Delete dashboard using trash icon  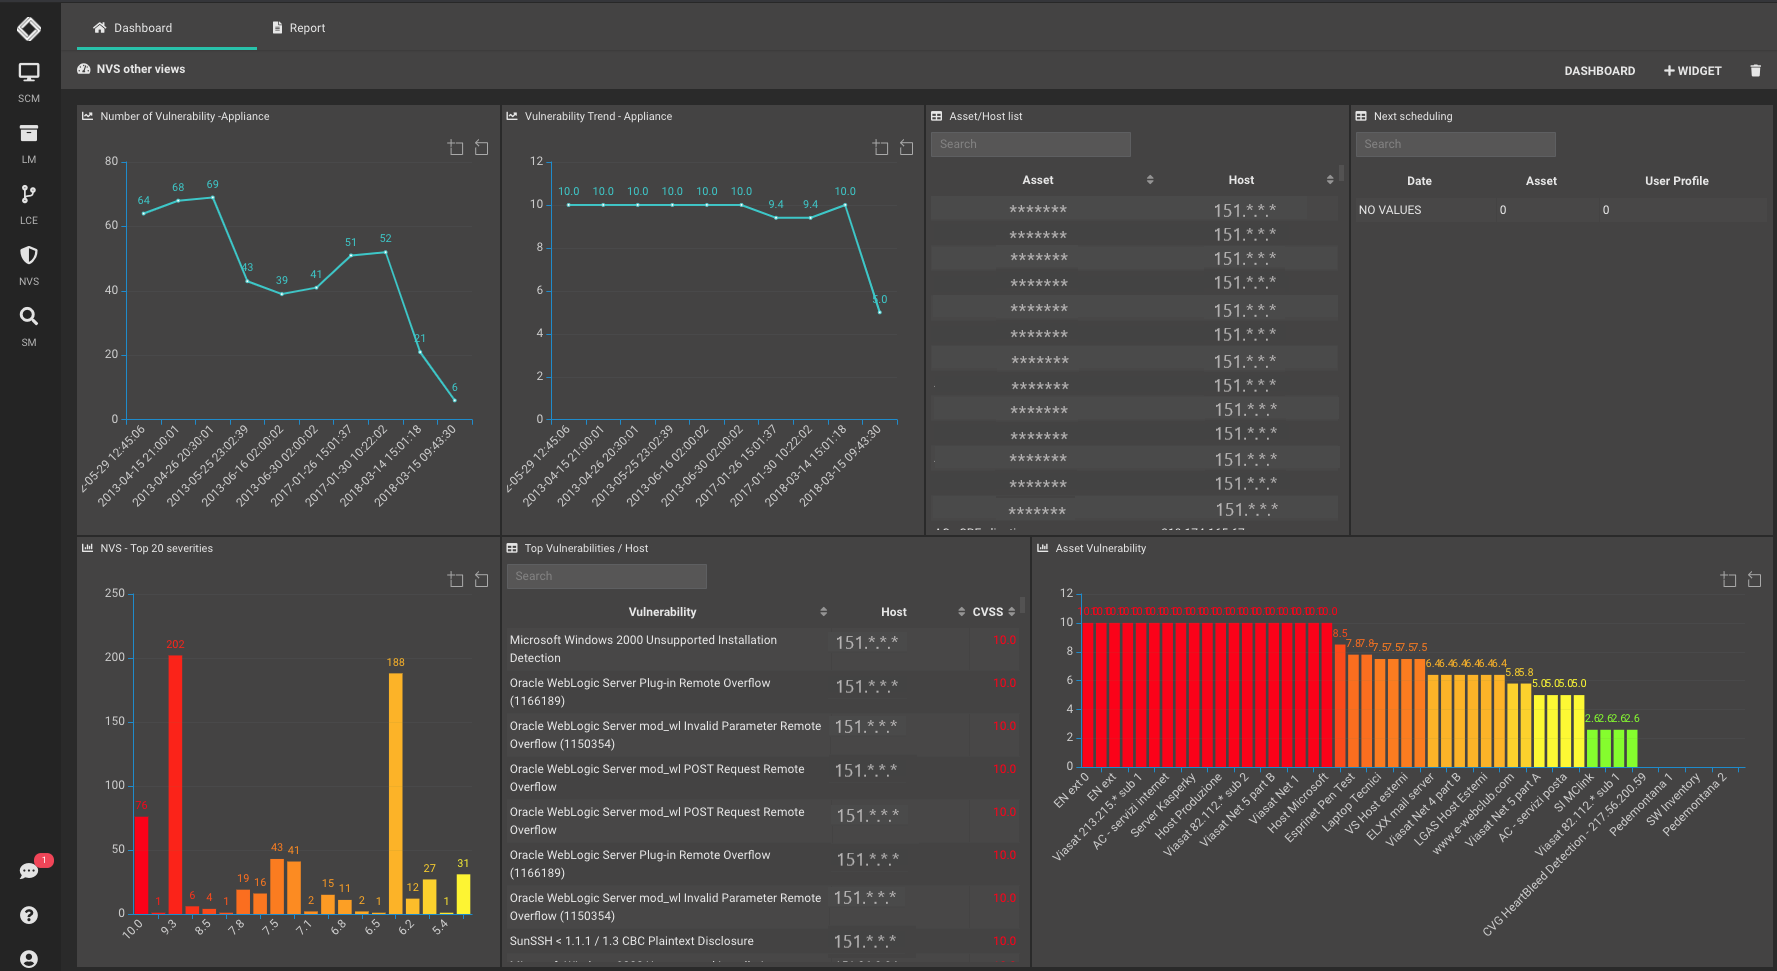point(1755,71)
